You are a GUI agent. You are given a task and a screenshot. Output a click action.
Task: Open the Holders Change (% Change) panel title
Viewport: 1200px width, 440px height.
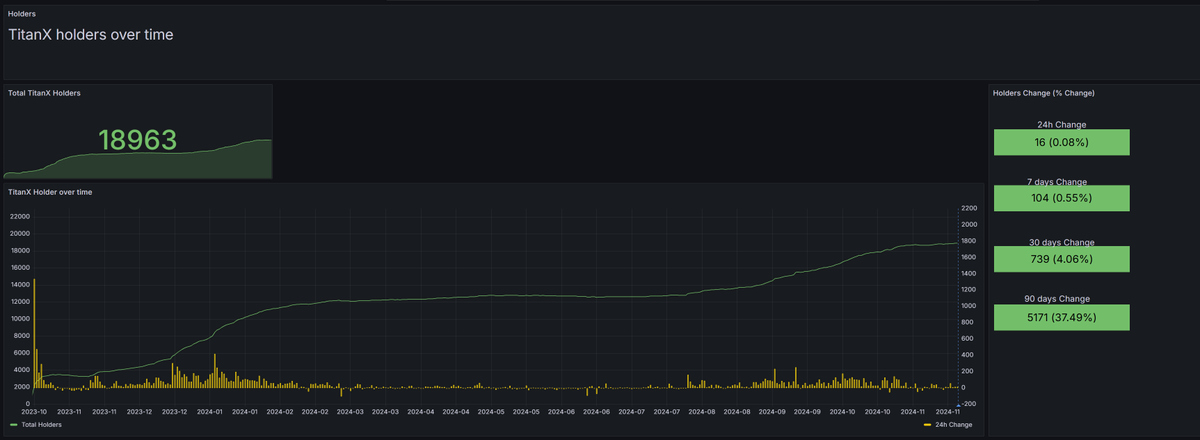pyautogui.click(x=1043, y=93)
